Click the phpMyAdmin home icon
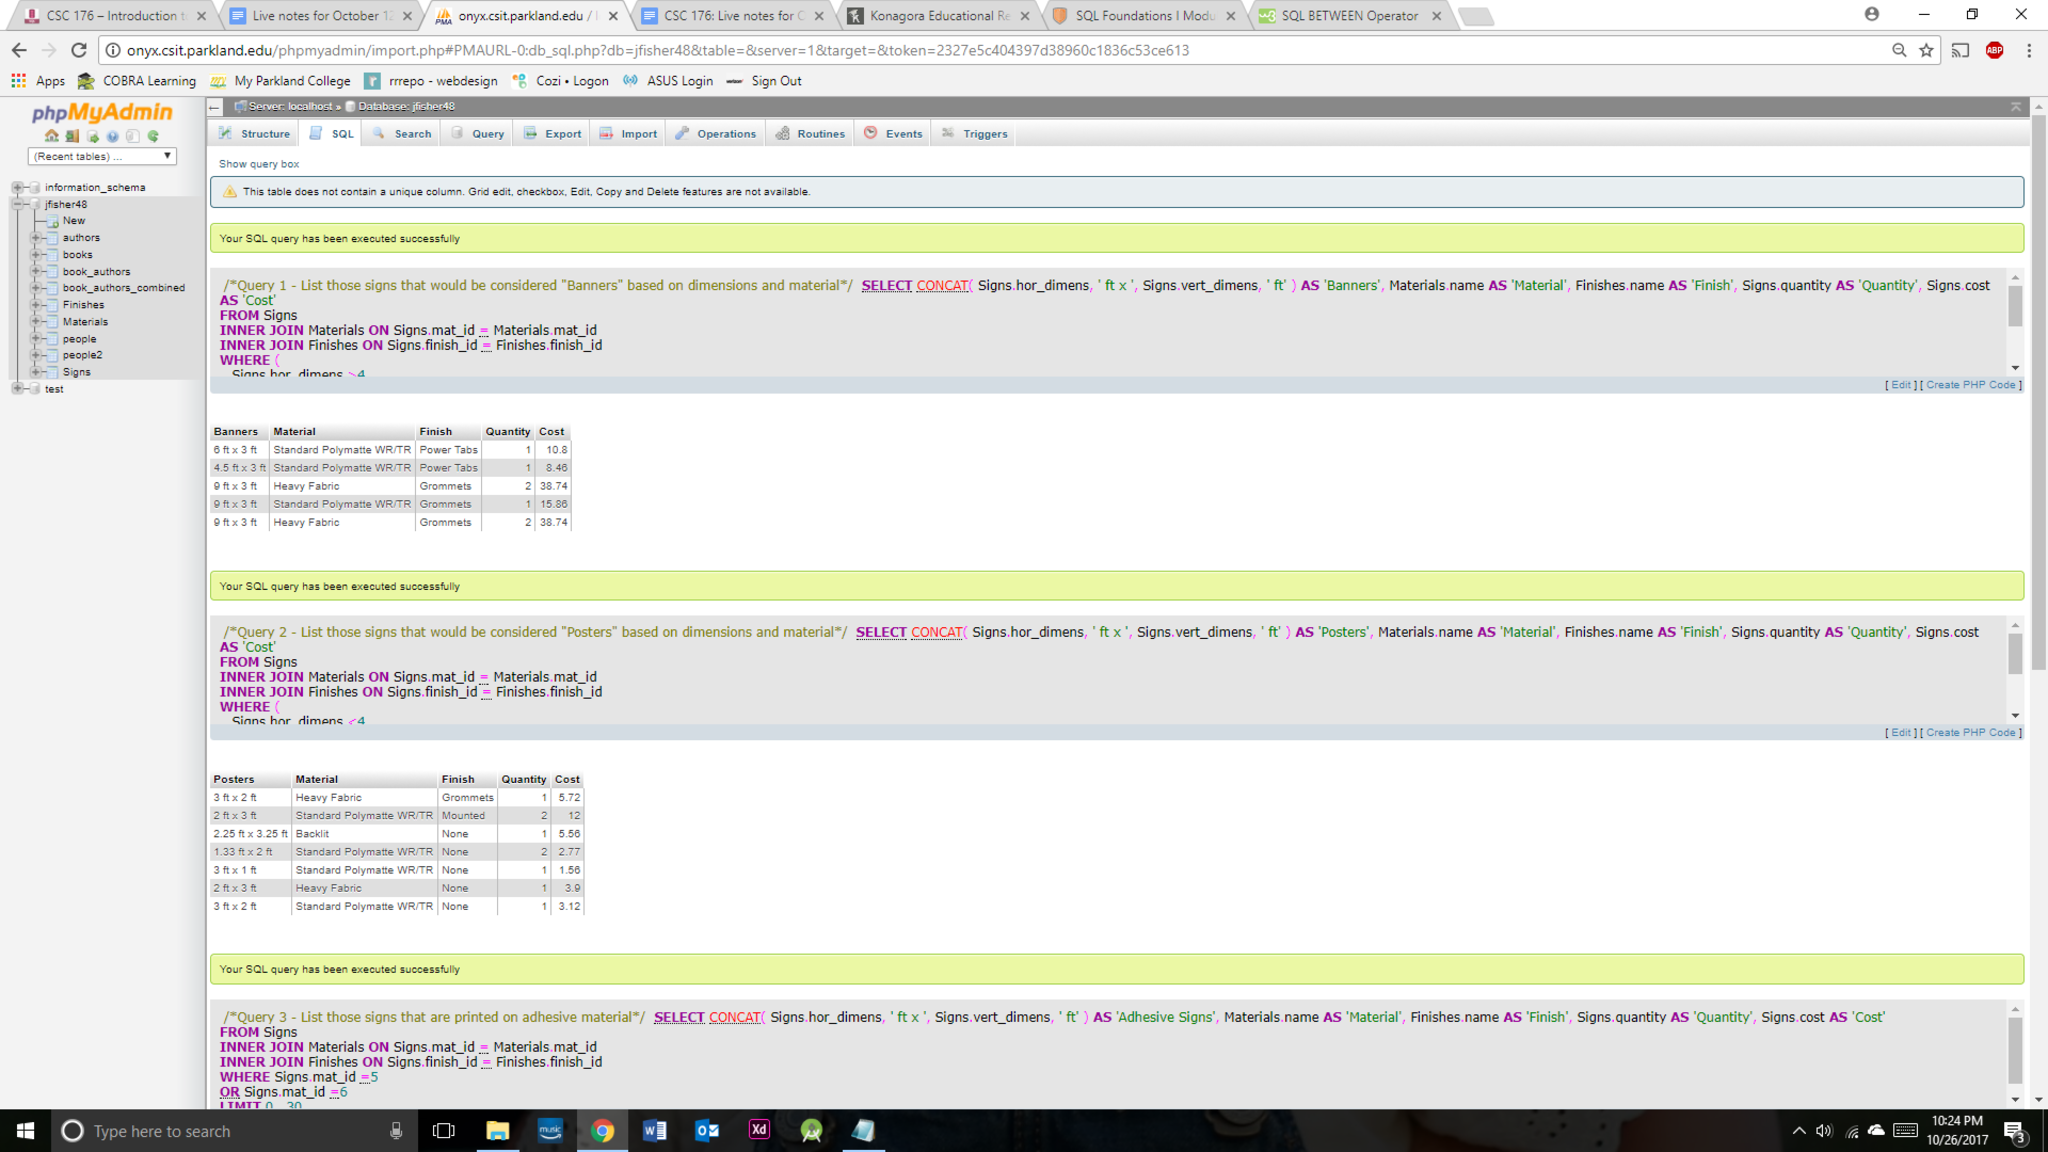The image size is (2048, 1152). (x=52, y=136)
